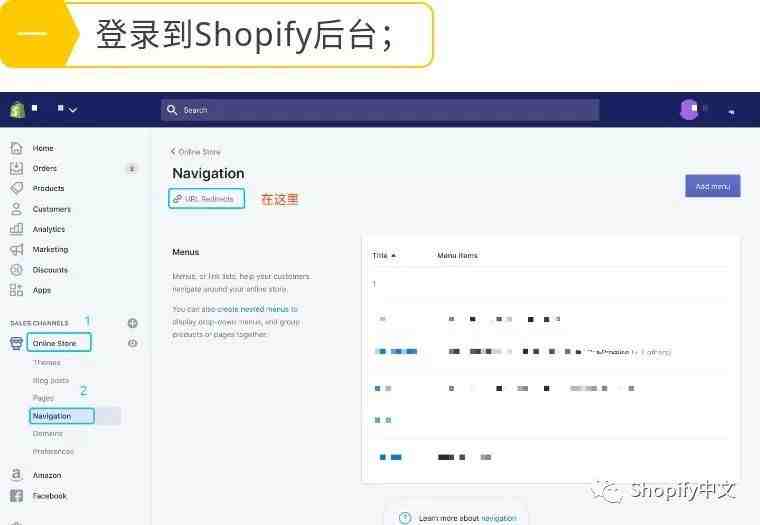
Task: Open the Analytics chart icon
Action: (x=16, y=229)
